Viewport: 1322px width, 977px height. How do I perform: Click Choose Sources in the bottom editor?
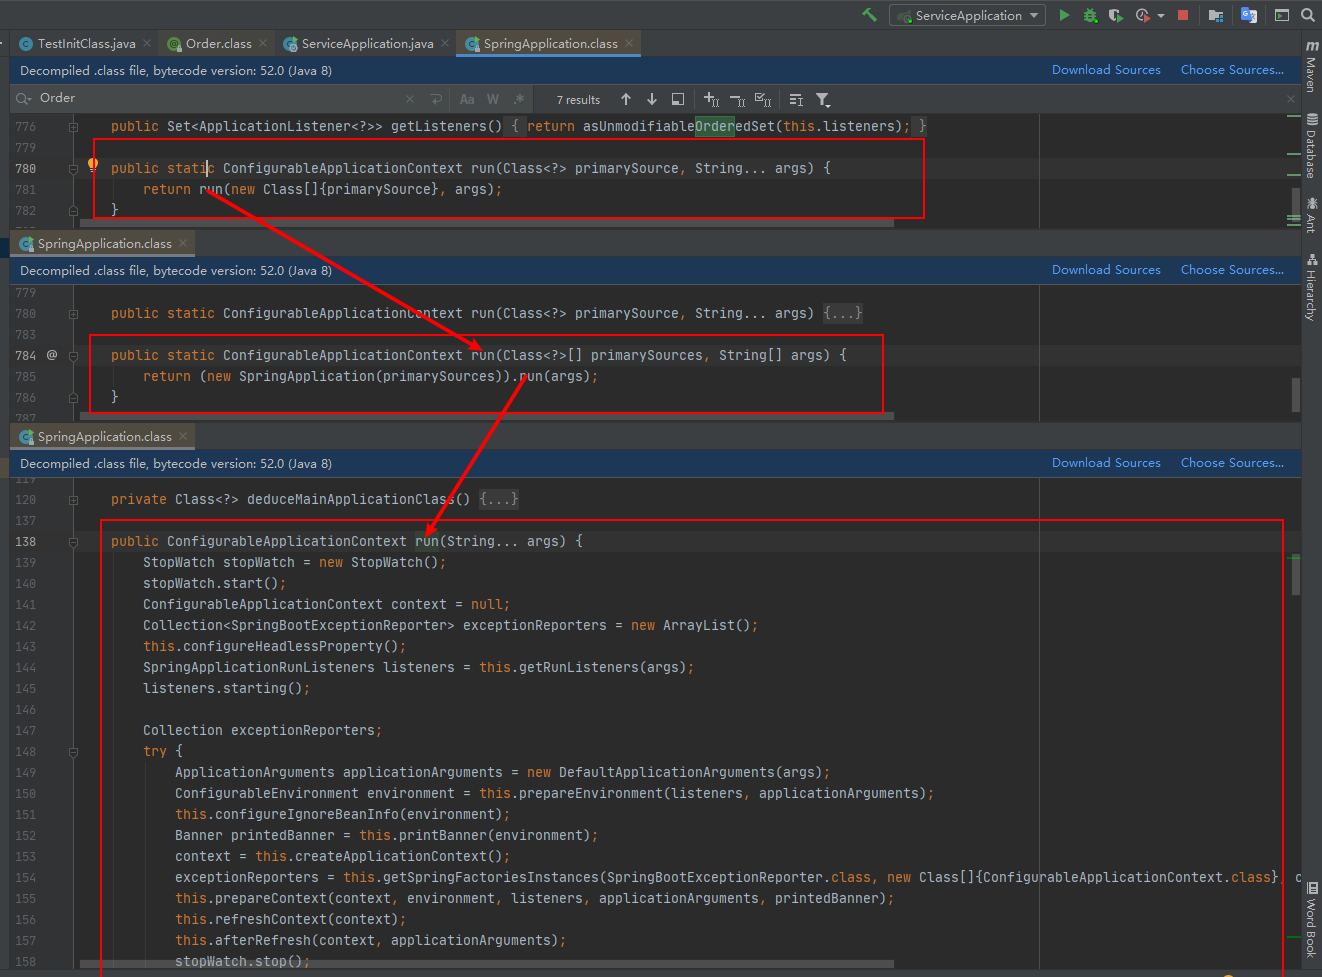click(x=1232, y=463)
